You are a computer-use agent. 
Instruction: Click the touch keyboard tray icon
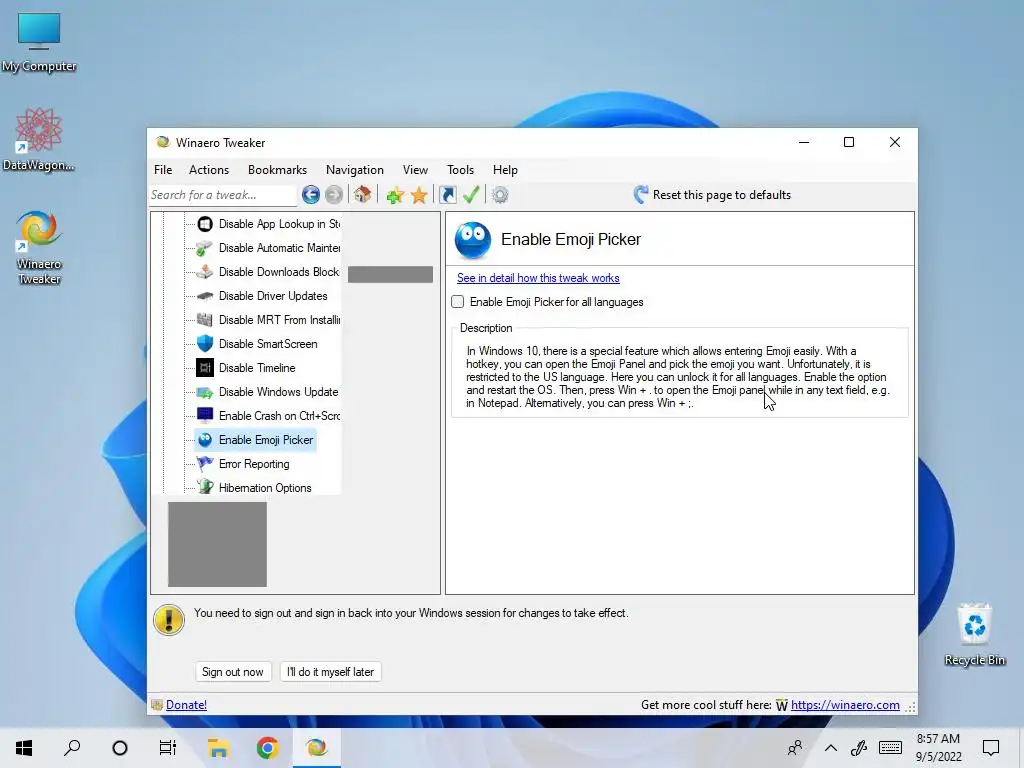[x=890, y=748]
